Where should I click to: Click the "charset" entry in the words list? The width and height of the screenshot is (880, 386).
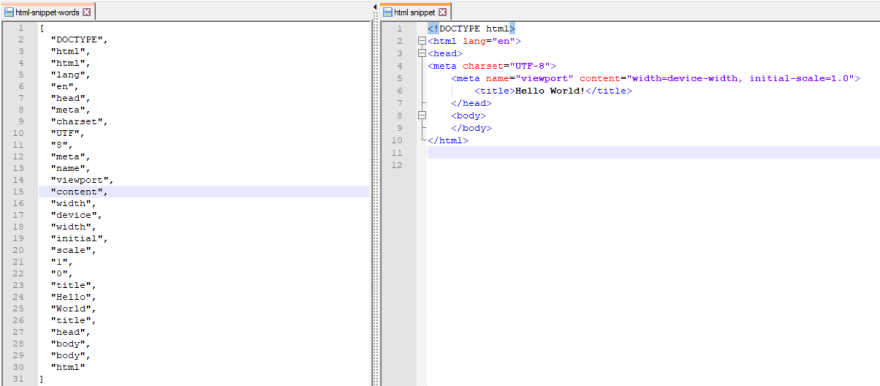79,121
